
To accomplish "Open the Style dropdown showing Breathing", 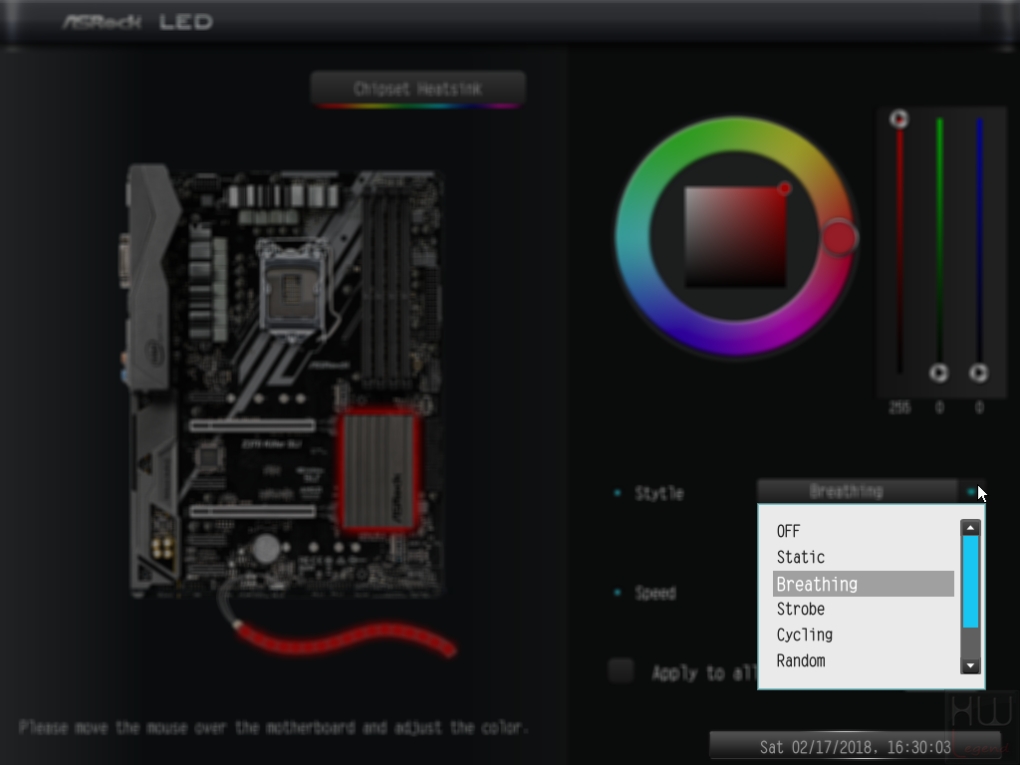I will (857, 491).
